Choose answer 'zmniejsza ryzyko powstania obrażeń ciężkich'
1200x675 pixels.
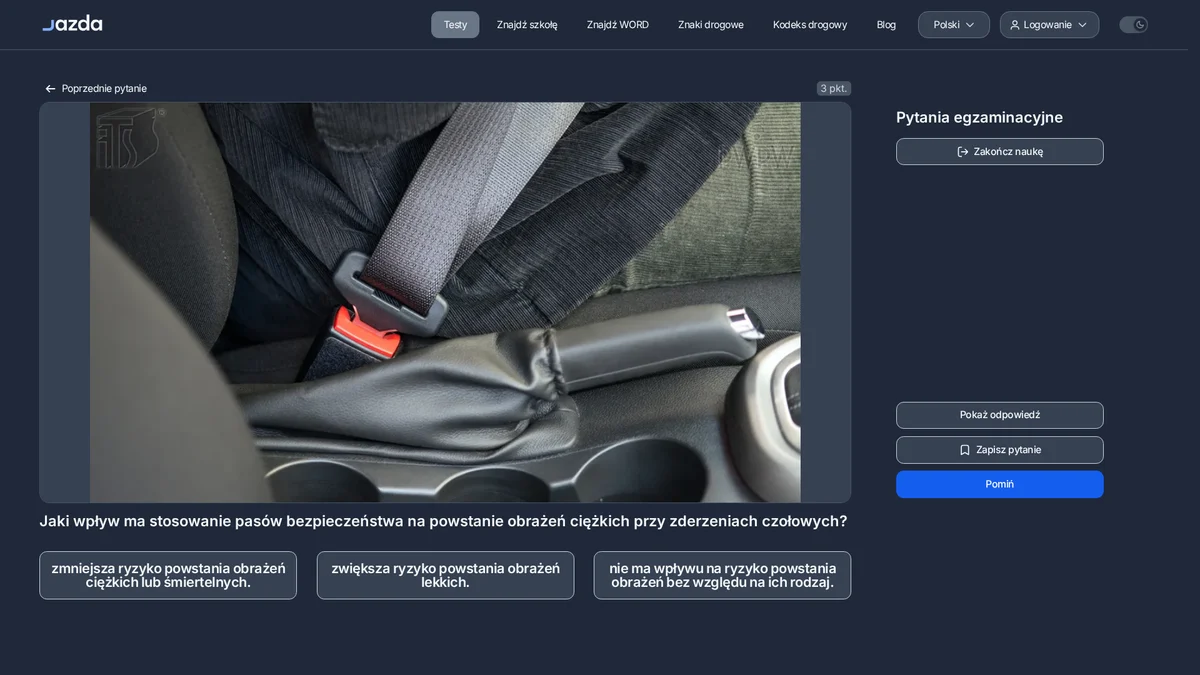[x=168, y=575]
